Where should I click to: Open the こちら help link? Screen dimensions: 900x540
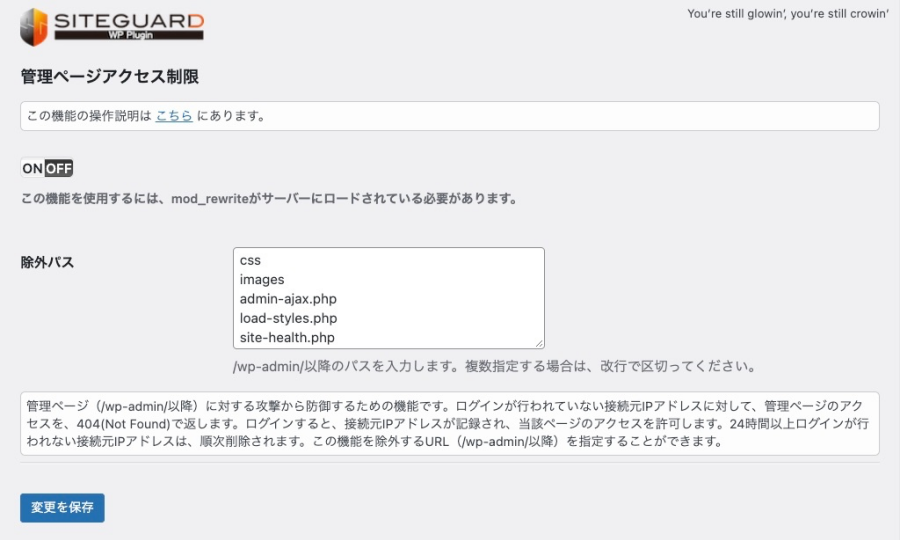click(x=174, y=116)
